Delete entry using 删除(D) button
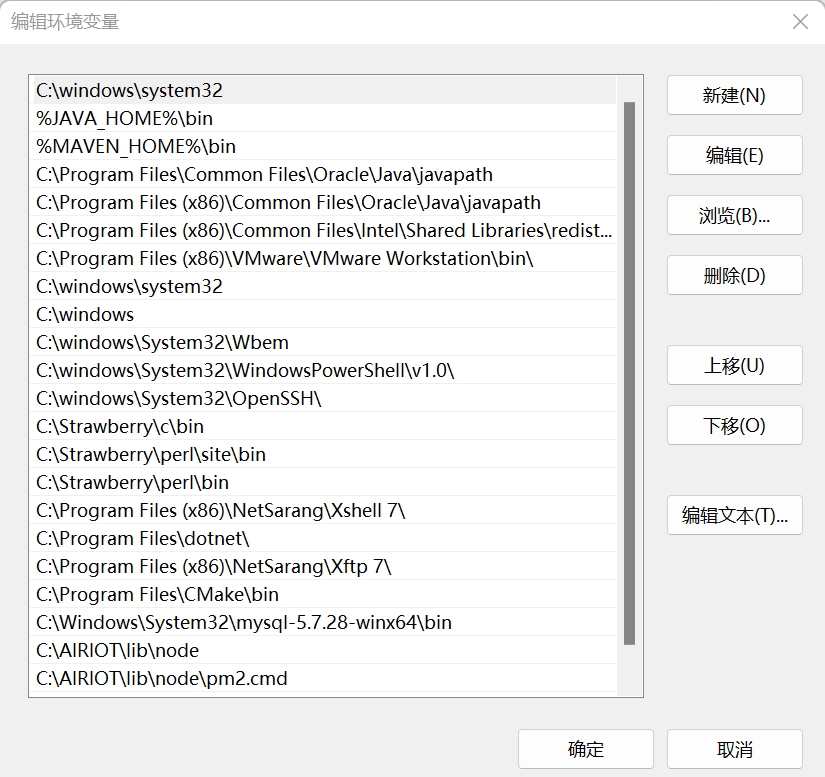This screenshot has height=777, width=825. pyautogui.click(x=734, y=275)
